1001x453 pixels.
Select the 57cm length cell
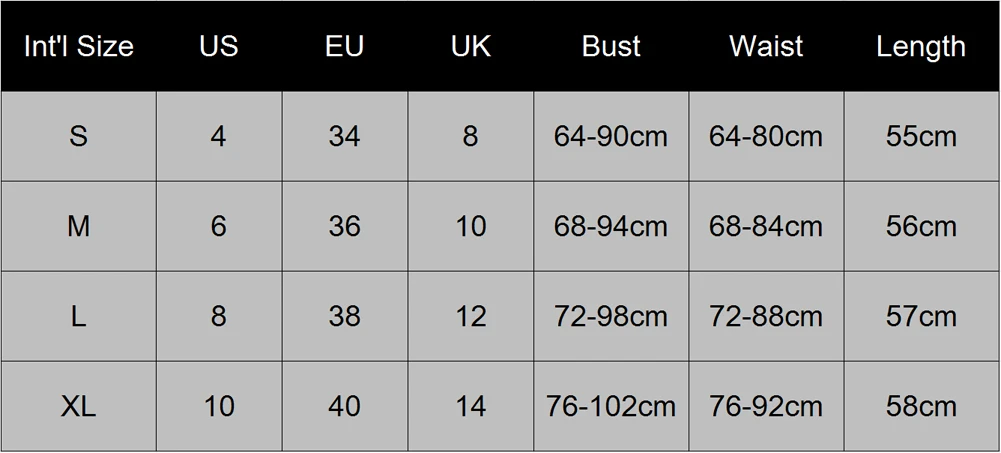pyautogui.click(x=921, y=316)
